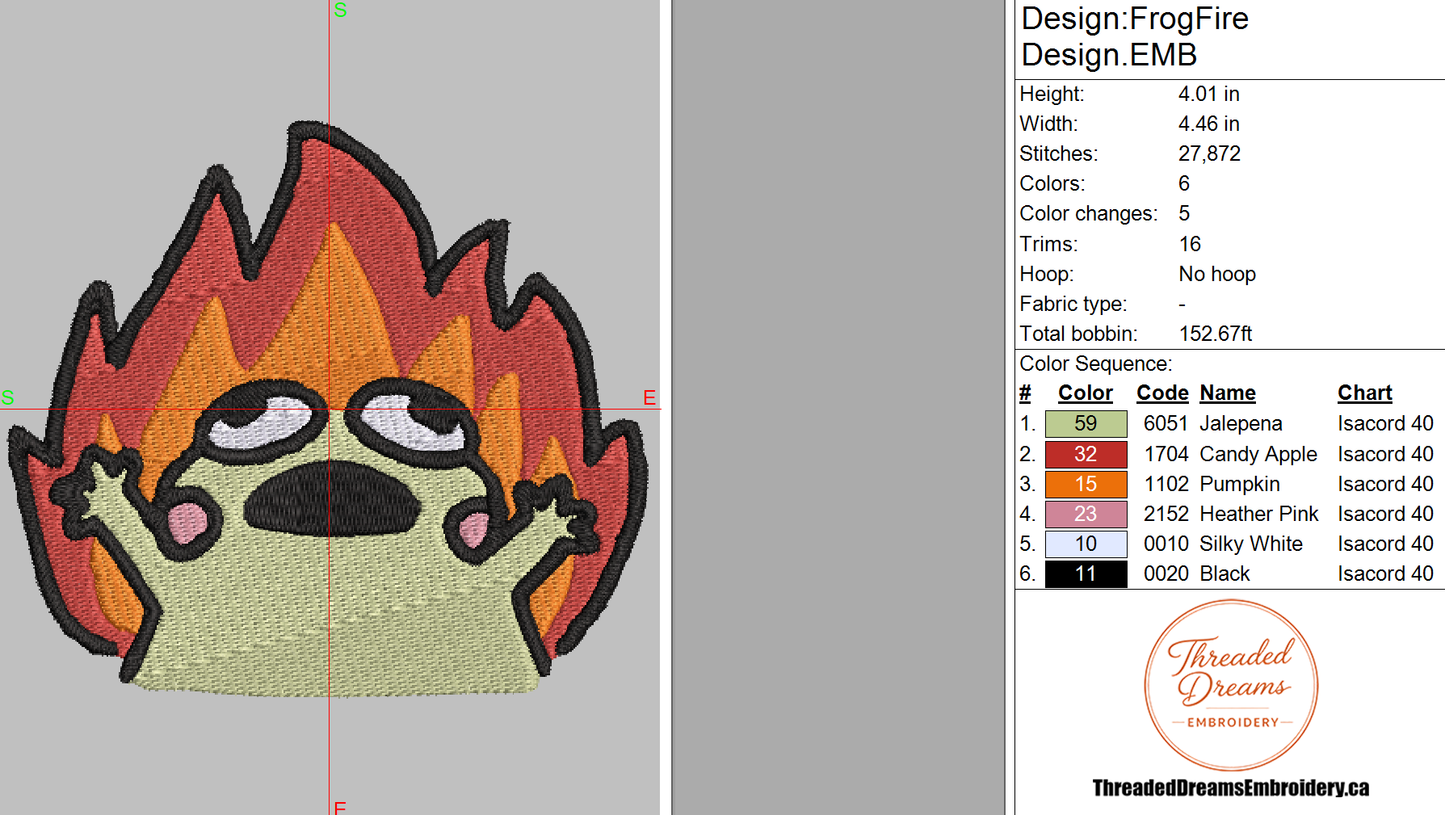
Task: Click 'Isacord 40' in the Jalepena row
Action: [x=1386, y=424]
